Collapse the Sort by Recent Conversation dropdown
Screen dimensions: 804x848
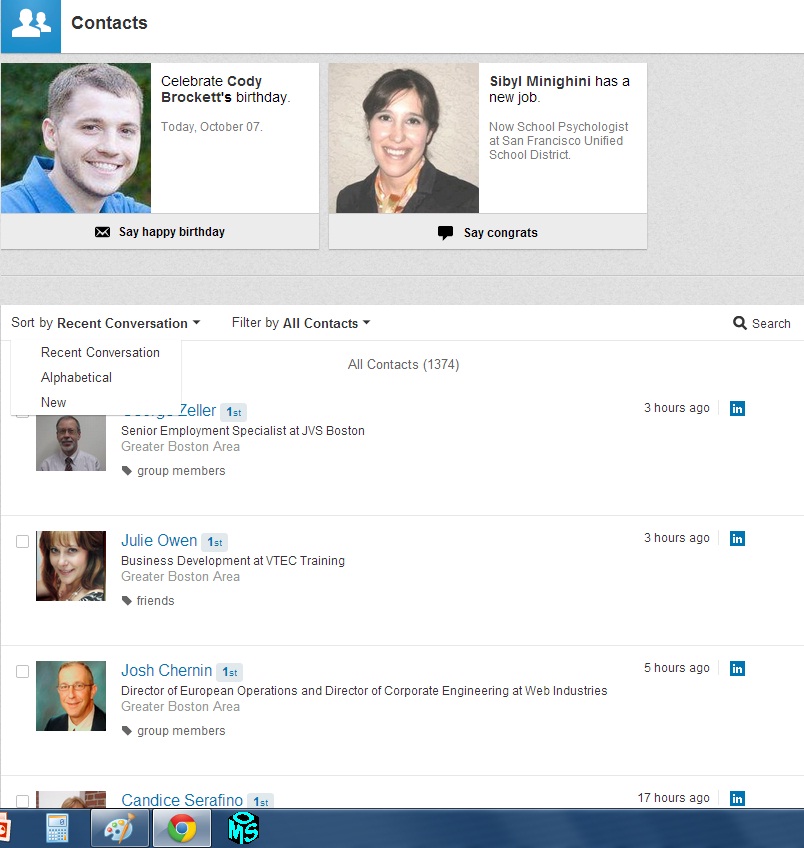(x=106, y=323)
